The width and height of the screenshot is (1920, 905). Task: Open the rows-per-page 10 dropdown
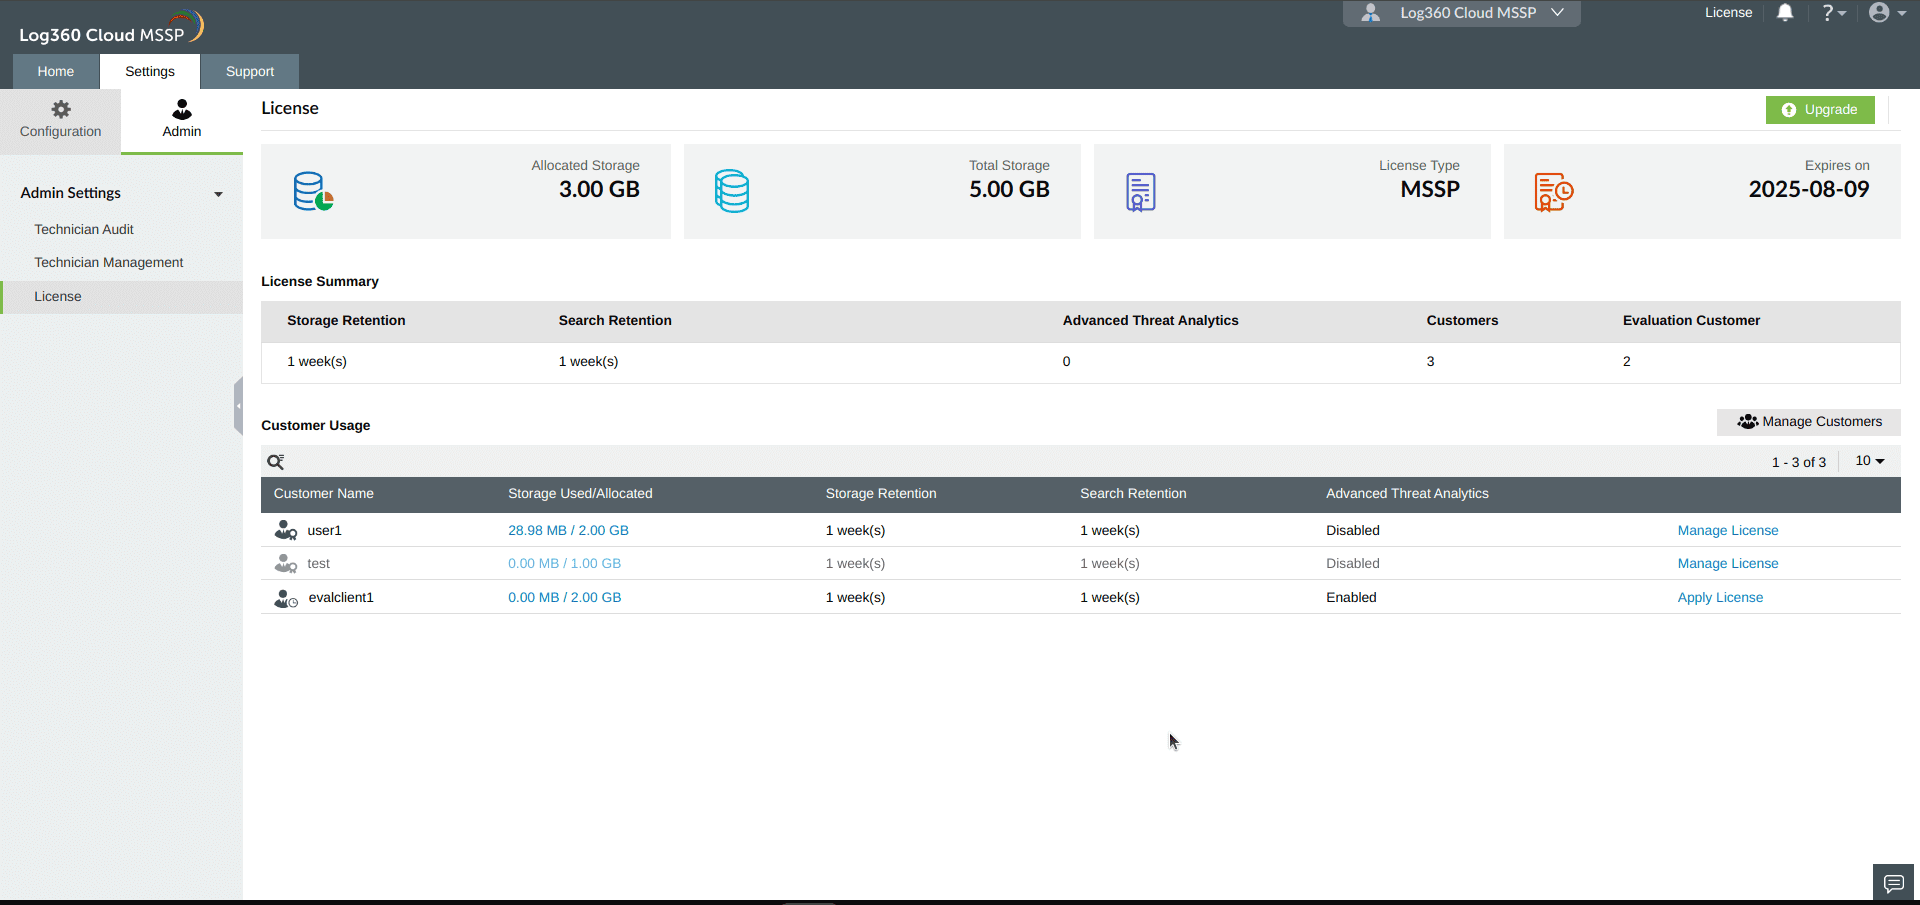pos(1870,461)
